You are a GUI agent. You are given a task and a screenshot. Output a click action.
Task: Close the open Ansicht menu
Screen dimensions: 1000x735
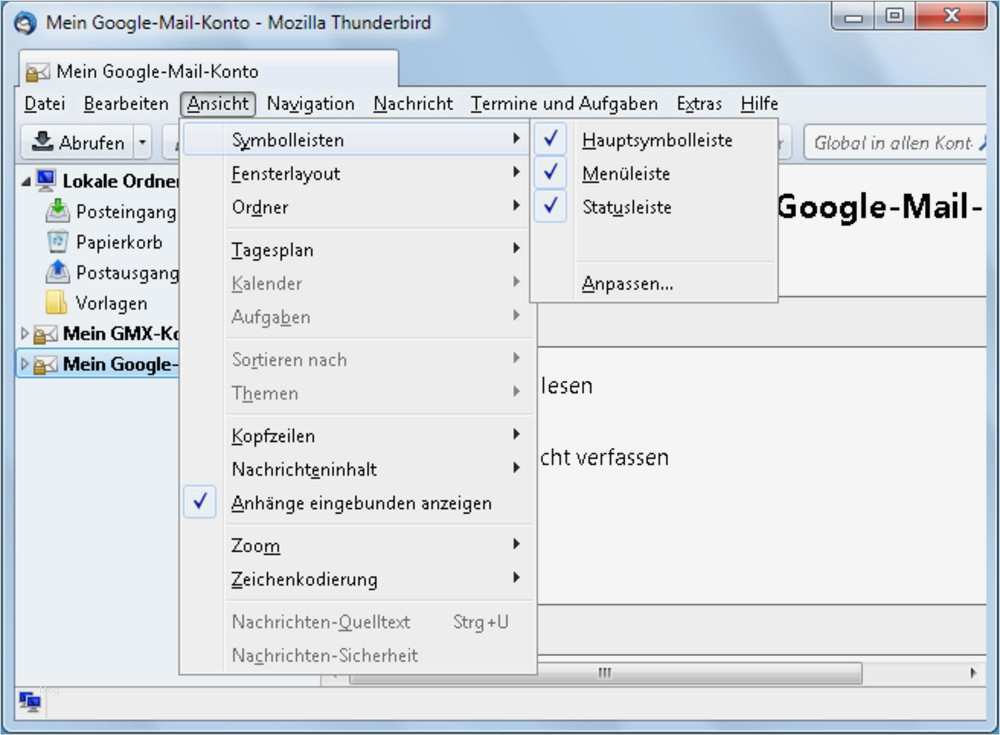click(218, 103)
